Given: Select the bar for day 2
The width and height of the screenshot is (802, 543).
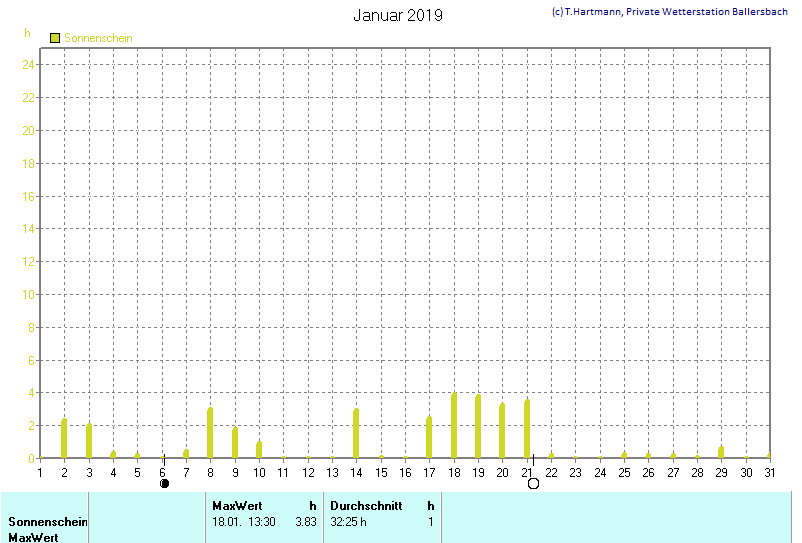Looking at the screenshot, I should (x=64, y=438).
